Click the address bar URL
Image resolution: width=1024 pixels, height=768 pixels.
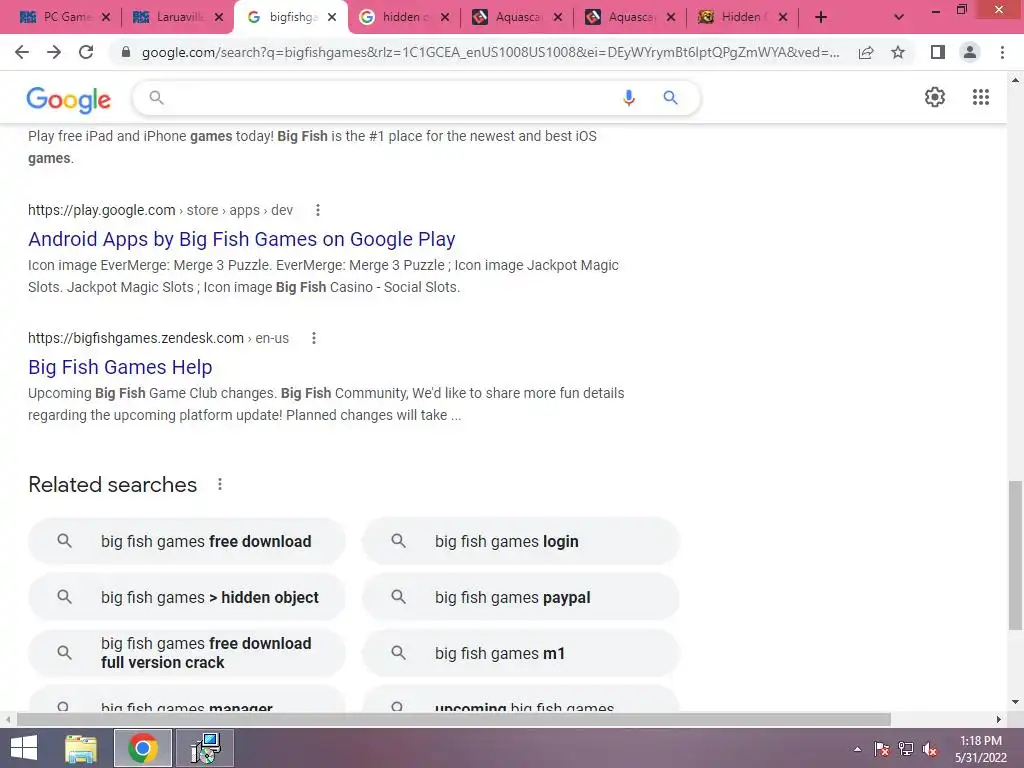coord(490,52)
